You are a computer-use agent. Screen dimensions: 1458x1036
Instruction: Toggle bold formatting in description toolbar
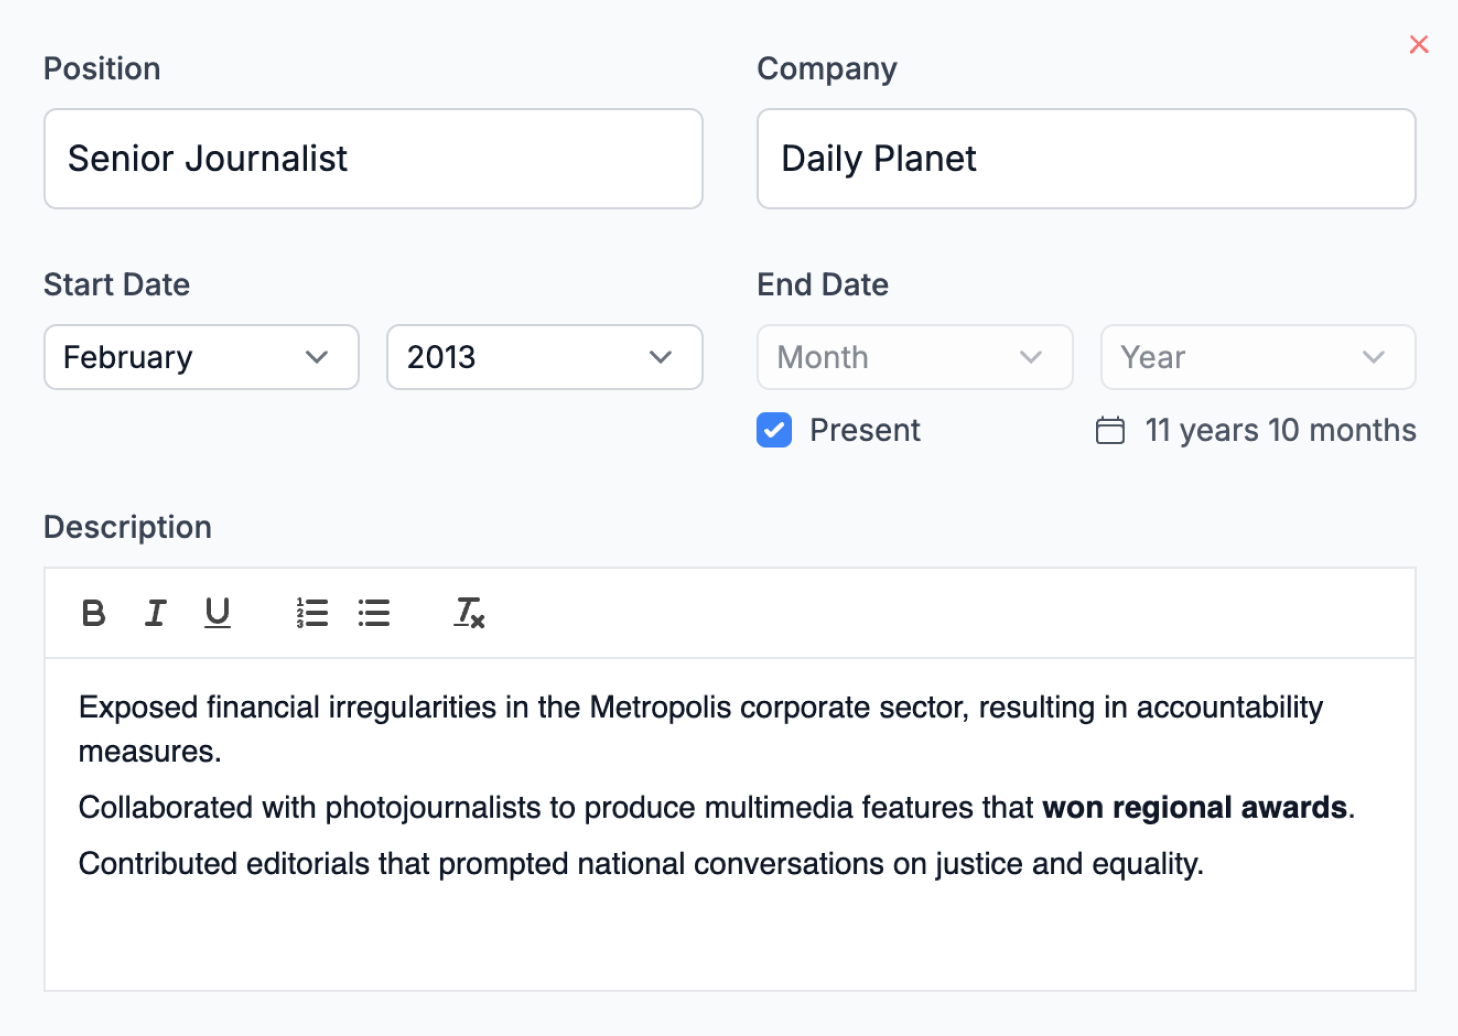coord(93,613)
